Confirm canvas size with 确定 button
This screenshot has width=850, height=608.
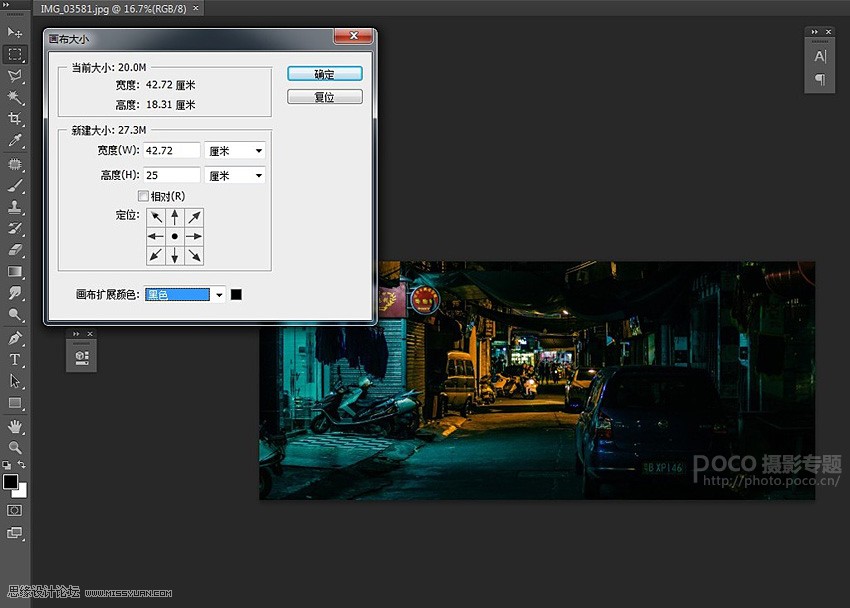point(325,74)
